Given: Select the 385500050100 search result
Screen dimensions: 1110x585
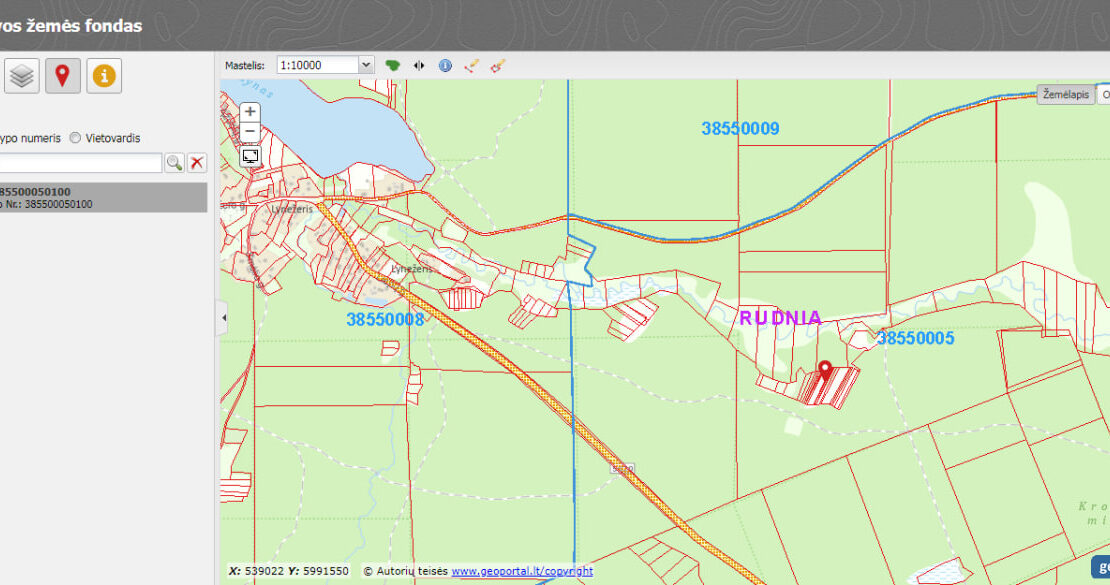Looking at the screenshot, I should (100, 197).
